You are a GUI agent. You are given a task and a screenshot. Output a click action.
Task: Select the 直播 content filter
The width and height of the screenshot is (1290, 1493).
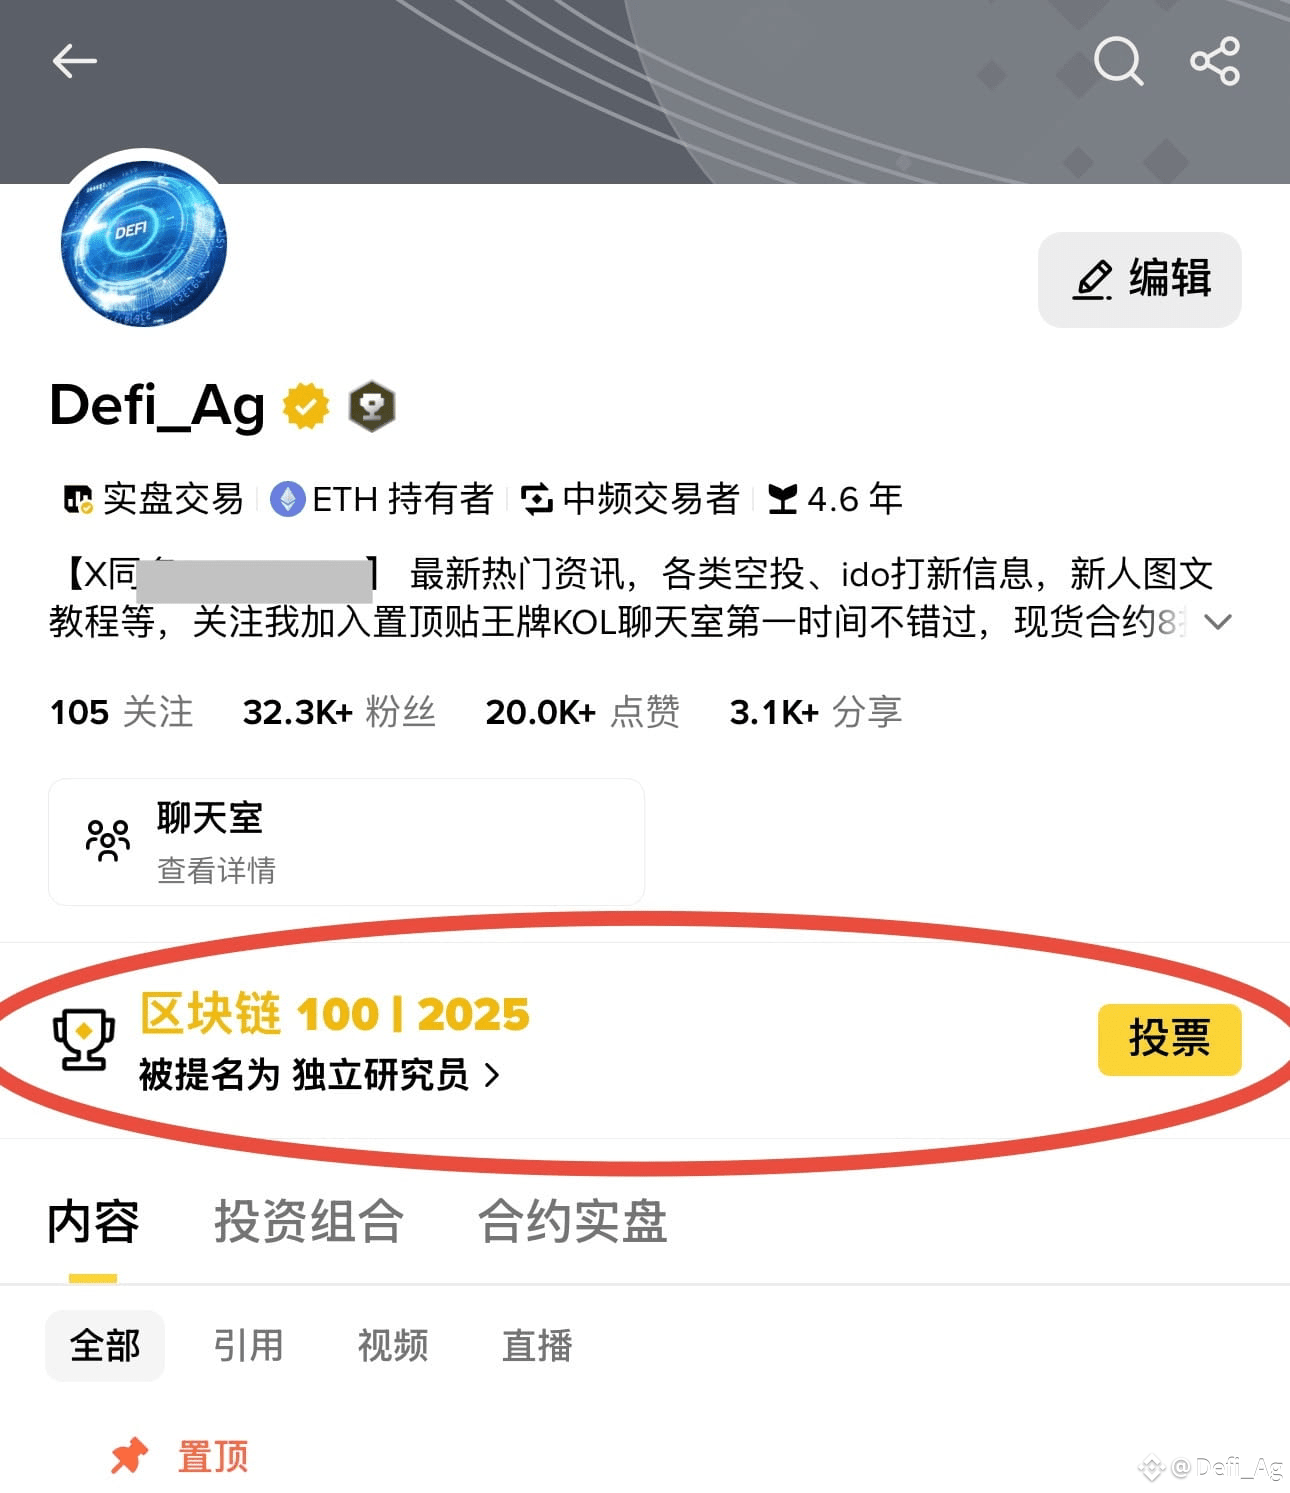pos(537,1346)
